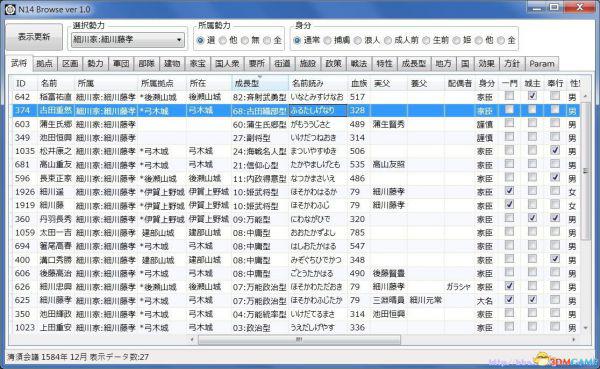The width and height of the screenshot is (600, 369).
Task: Select the 浪人 radio button under 身分
Action: (x=357, y=40)
